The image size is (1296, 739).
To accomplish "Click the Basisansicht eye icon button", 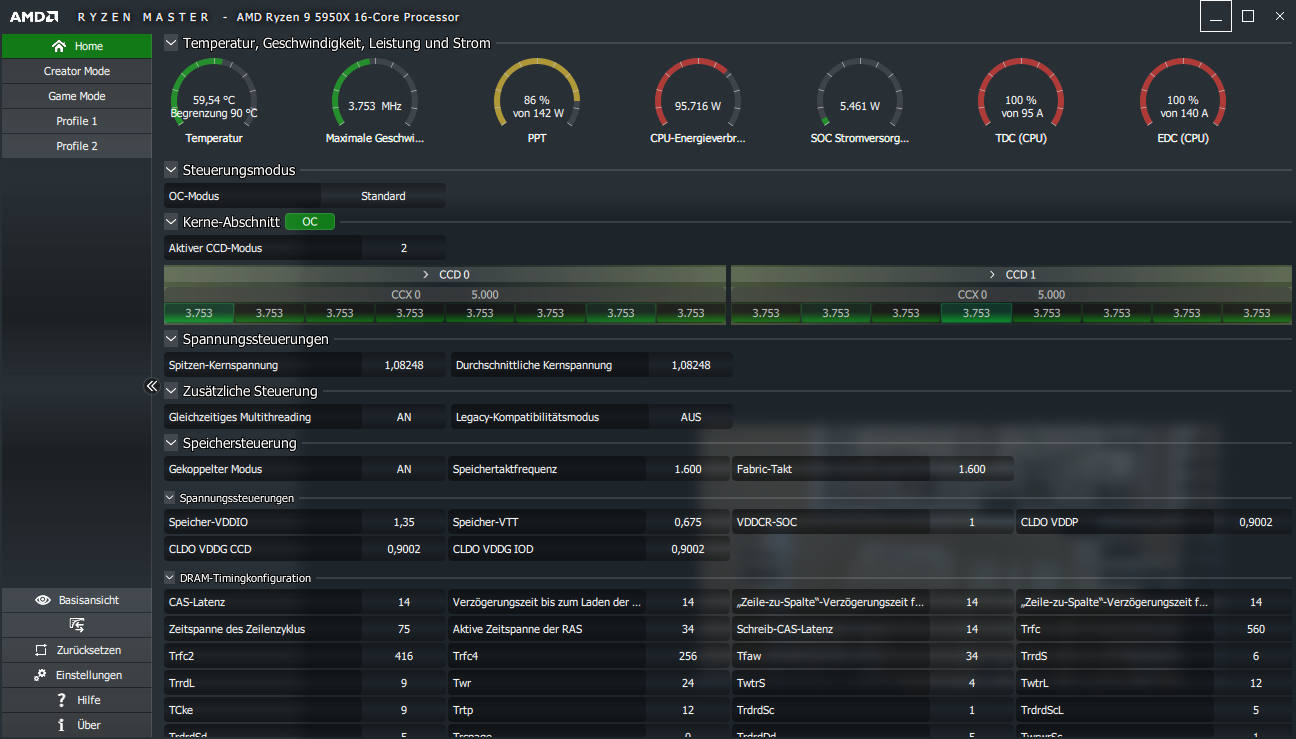I will (76, 600).
